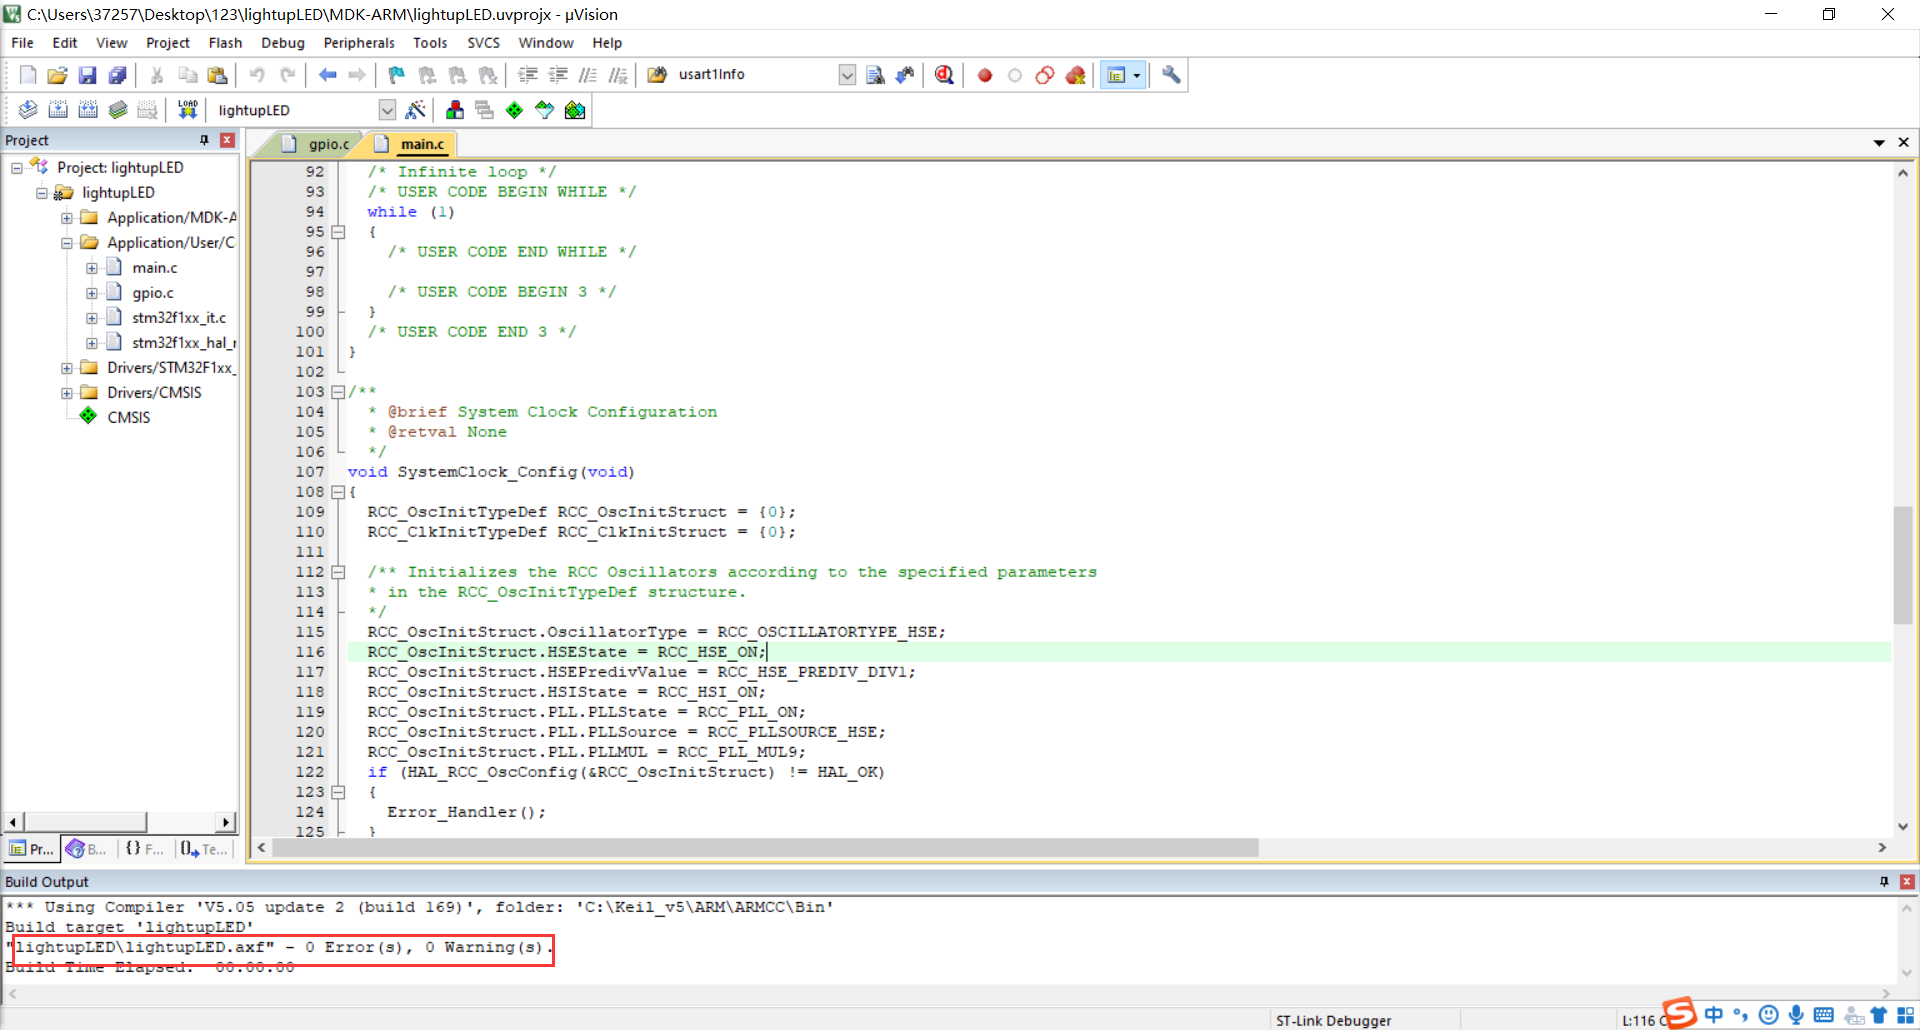Open the Select Software Packs icon
1920x1030 pixels.
click(x=545, y=110)
